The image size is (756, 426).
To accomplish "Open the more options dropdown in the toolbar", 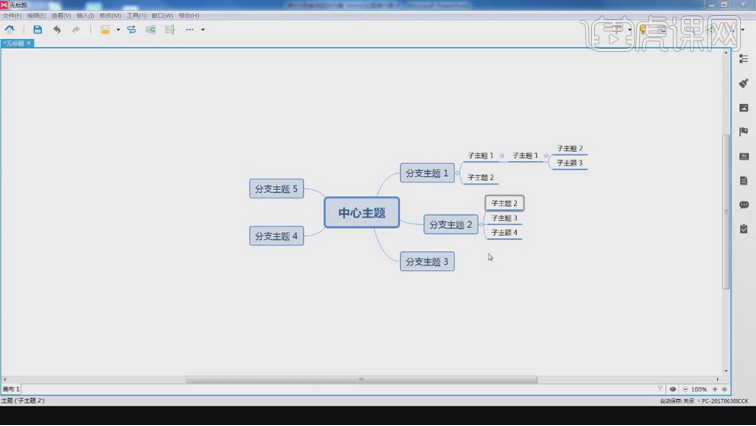I will [x=202, y=30].
